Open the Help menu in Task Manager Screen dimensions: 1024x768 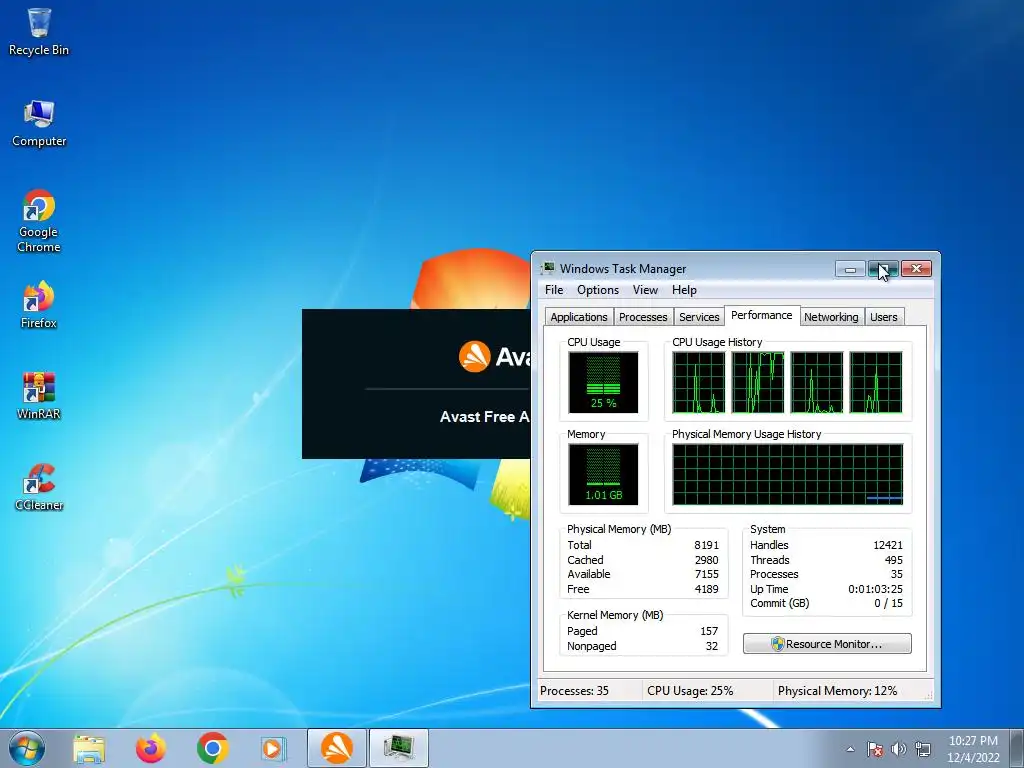pos(684,290)
